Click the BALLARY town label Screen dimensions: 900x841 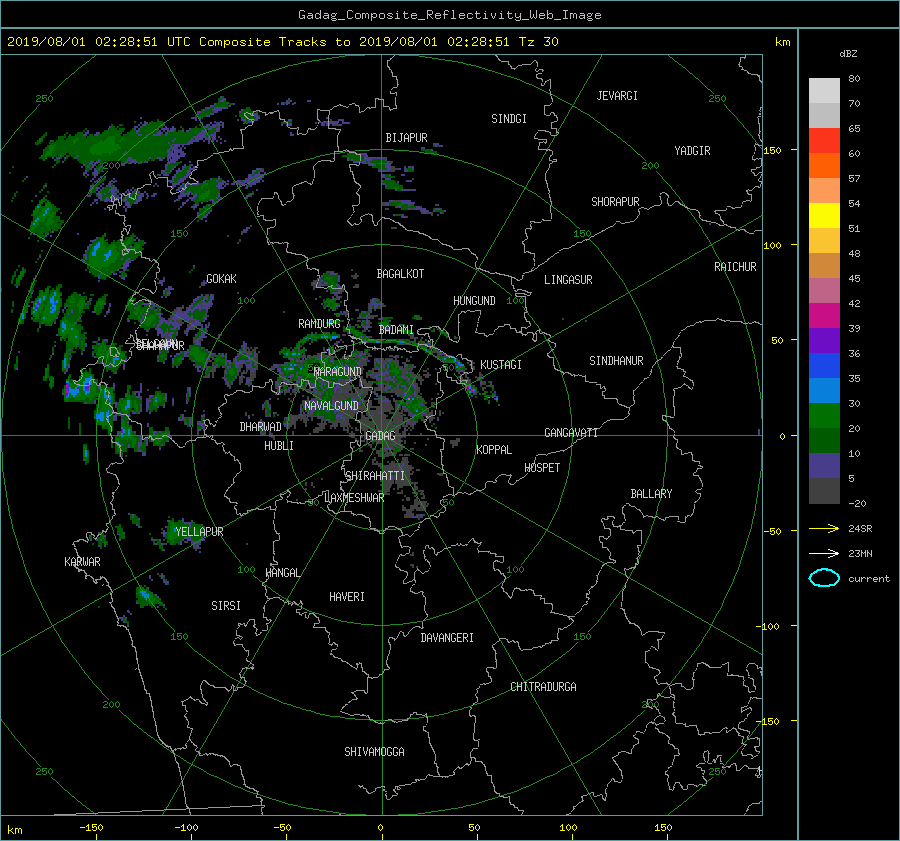[651, 494]
